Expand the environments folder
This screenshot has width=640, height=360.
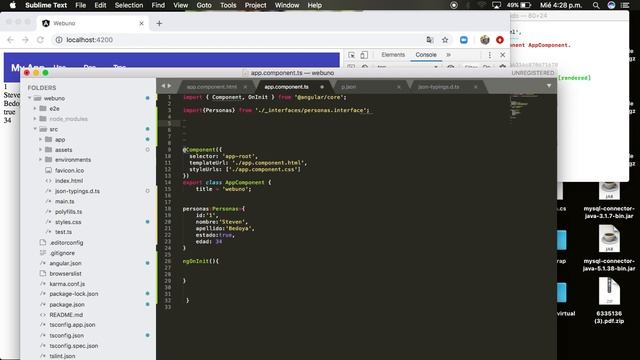pyautogui.click(x=40, y=160)
